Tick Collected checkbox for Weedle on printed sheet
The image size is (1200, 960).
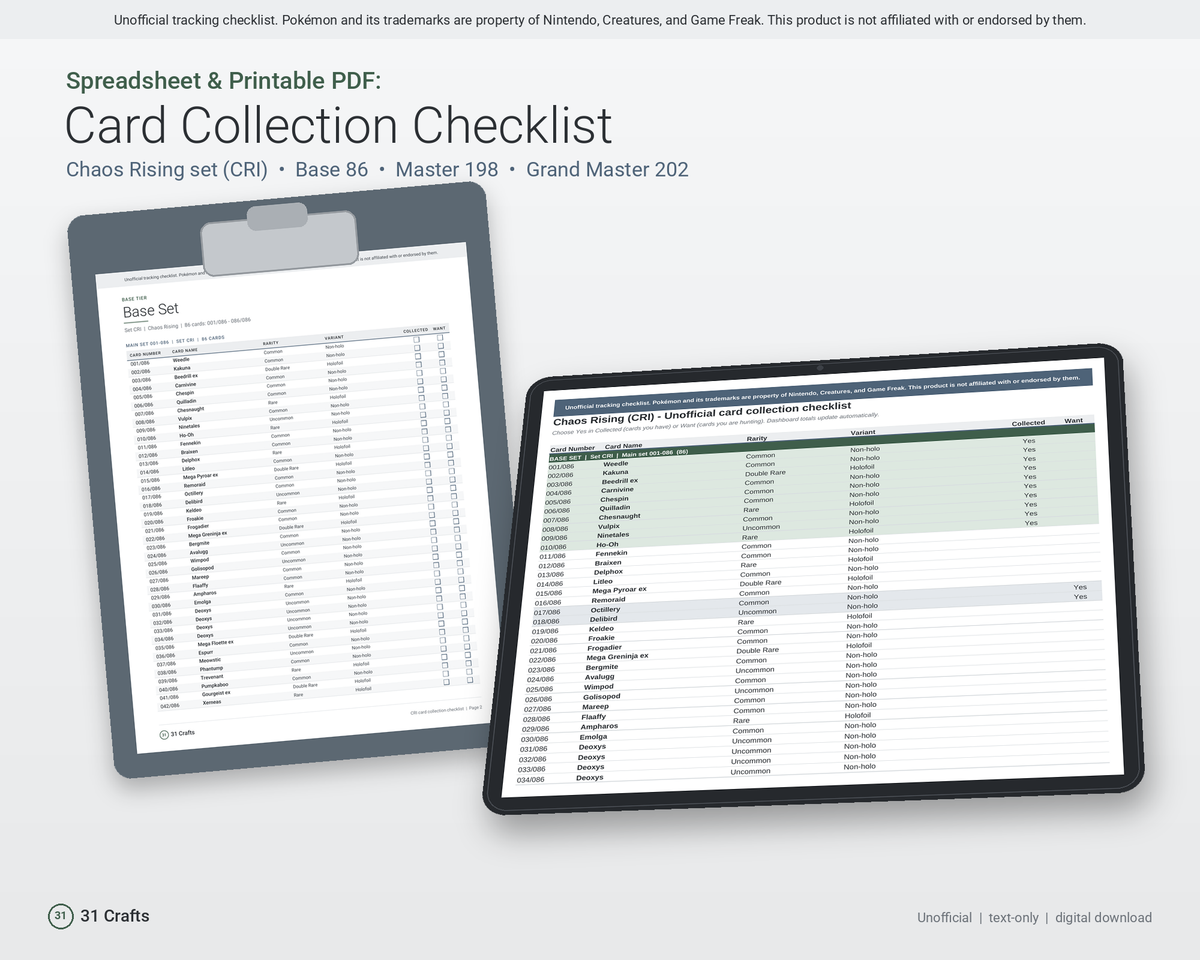pos(417,339)
